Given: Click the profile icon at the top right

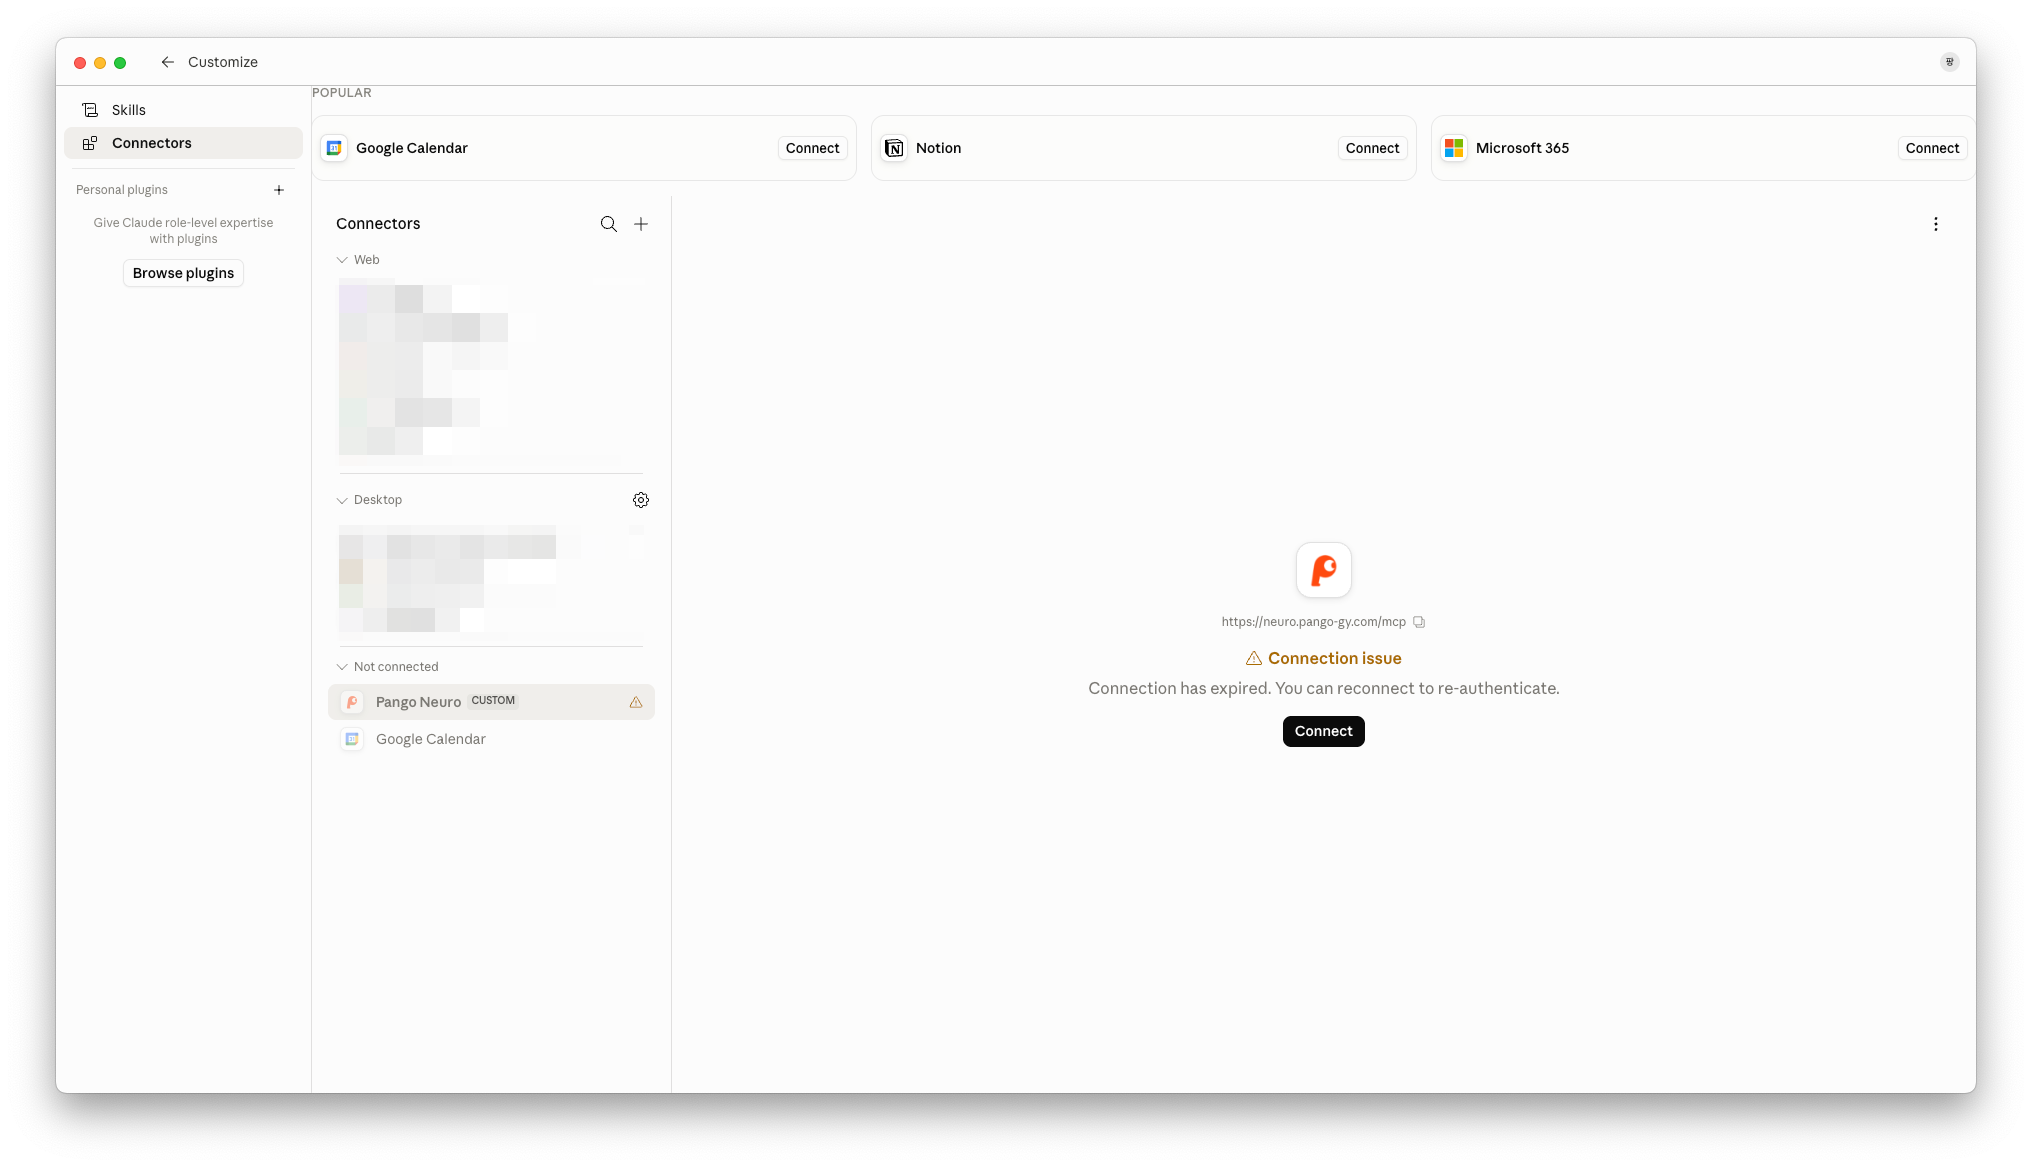Looking at the screenshot, I should (x=1949, y=62).
